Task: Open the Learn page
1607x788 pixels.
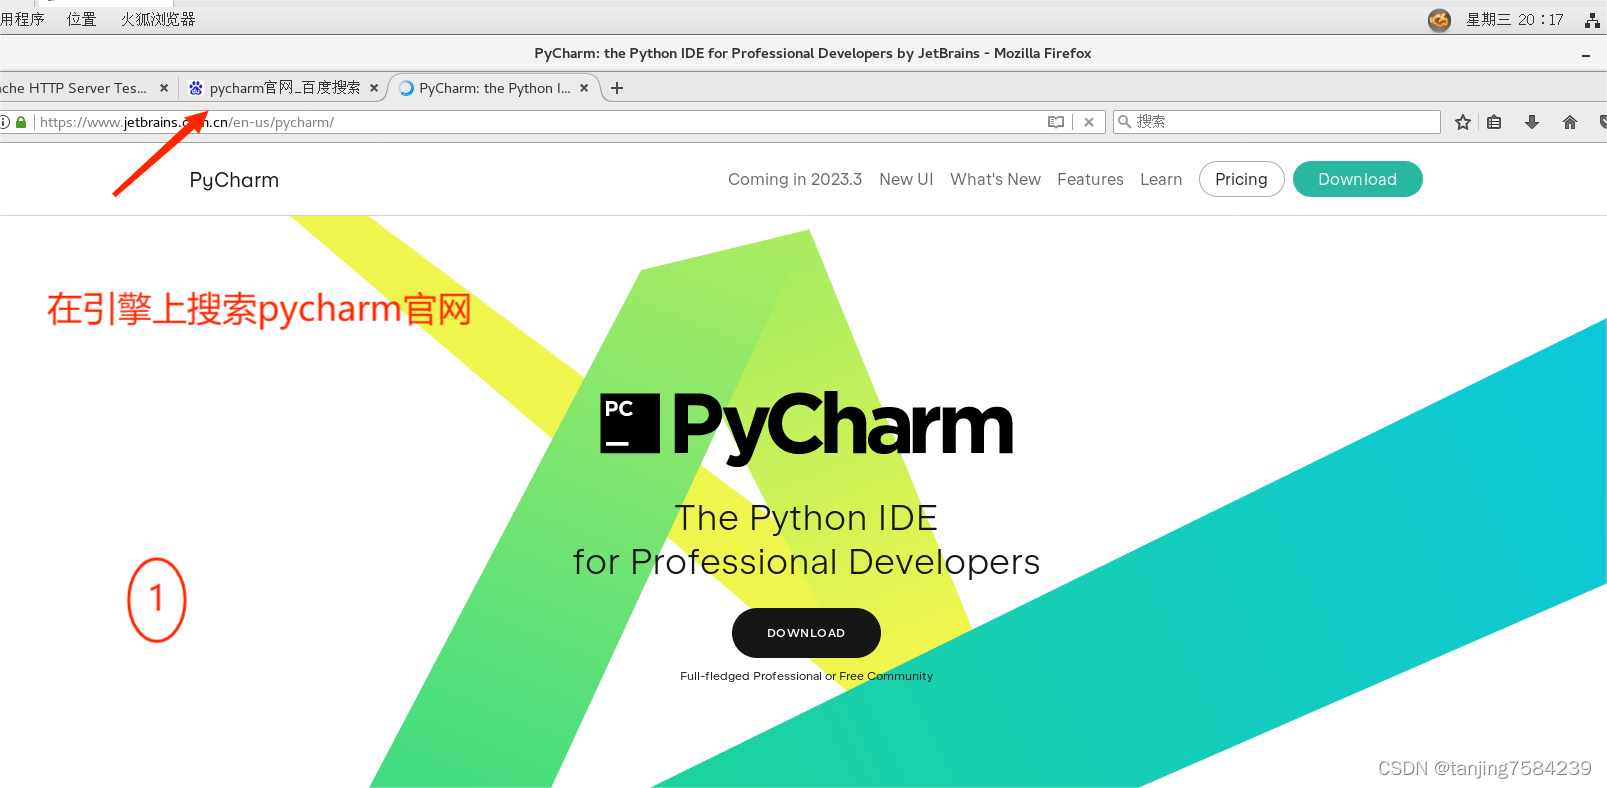Action: click(x=1161, y=179)
